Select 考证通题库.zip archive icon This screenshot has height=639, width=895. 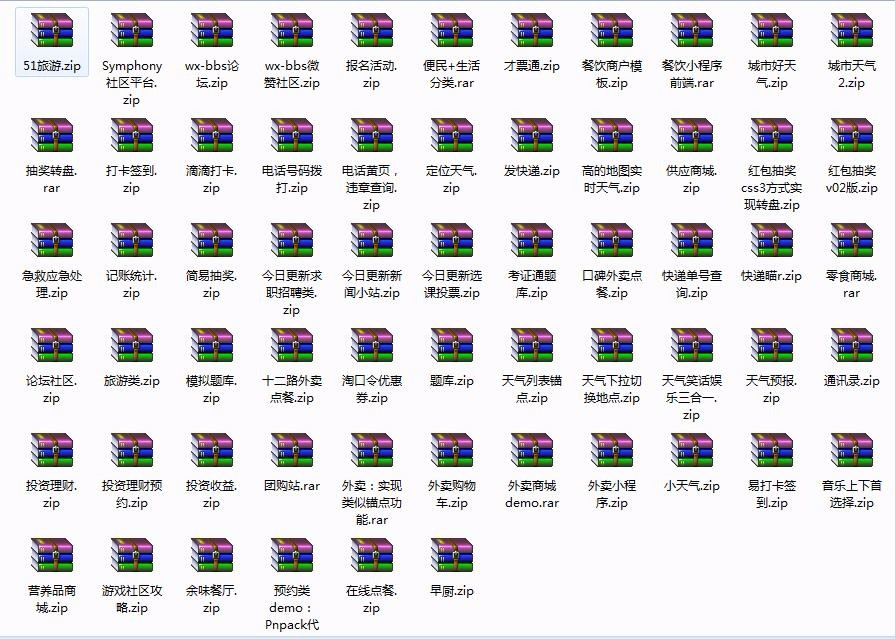531,240
